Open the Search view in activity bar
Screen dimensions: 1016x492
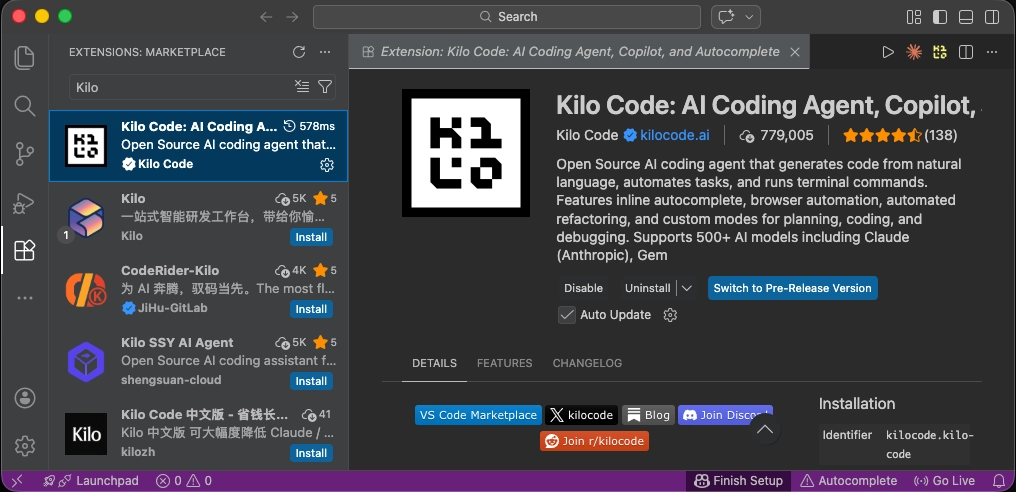[x=25, y=106]
